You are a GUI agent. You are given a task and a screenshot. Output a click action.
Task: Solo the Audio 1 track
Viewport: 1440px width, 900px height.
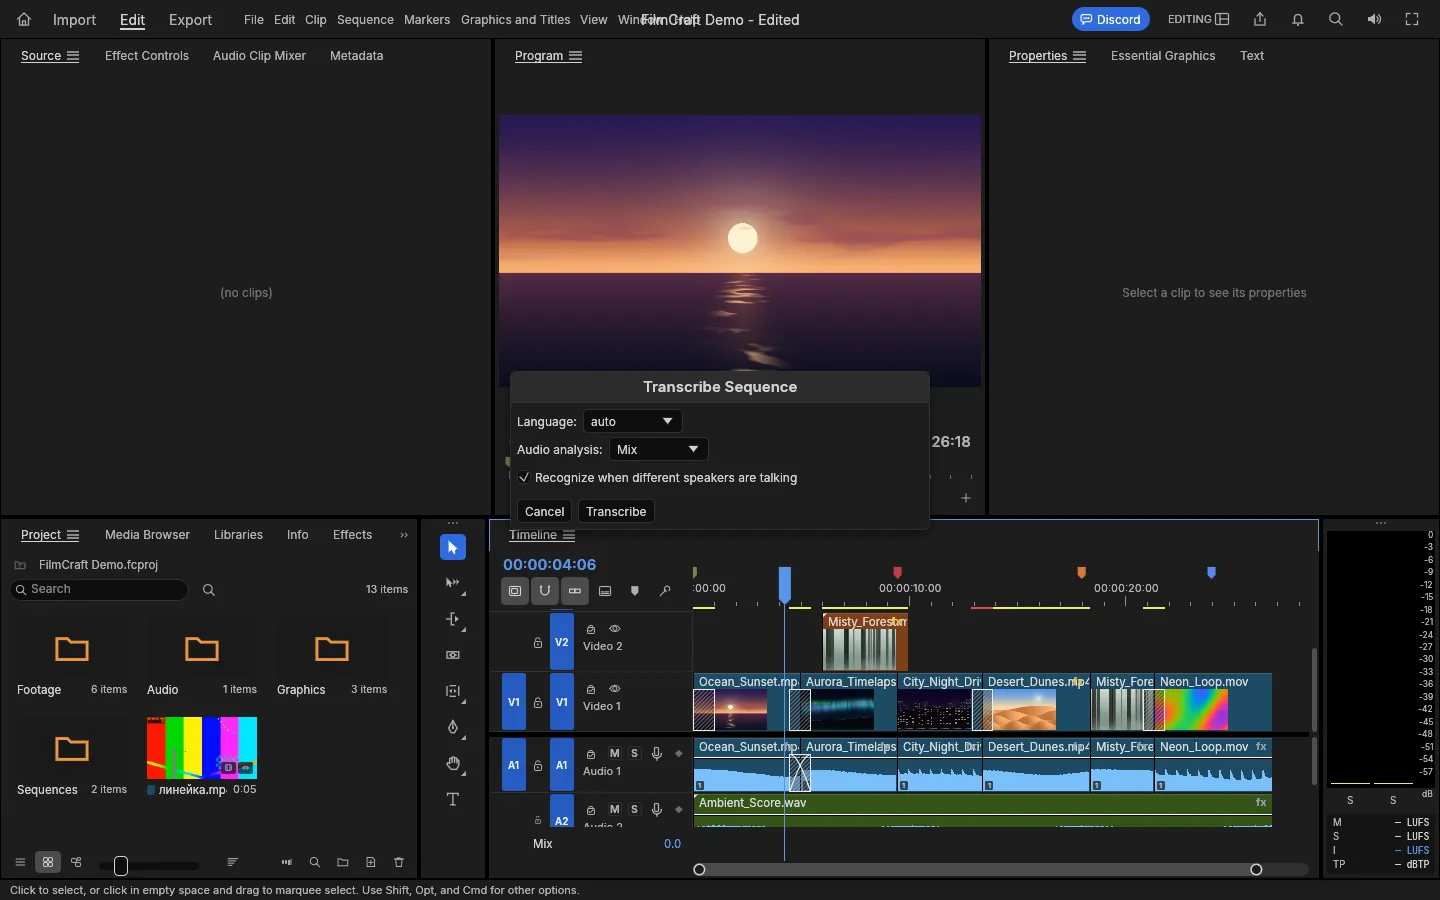[x=634, y=753]
